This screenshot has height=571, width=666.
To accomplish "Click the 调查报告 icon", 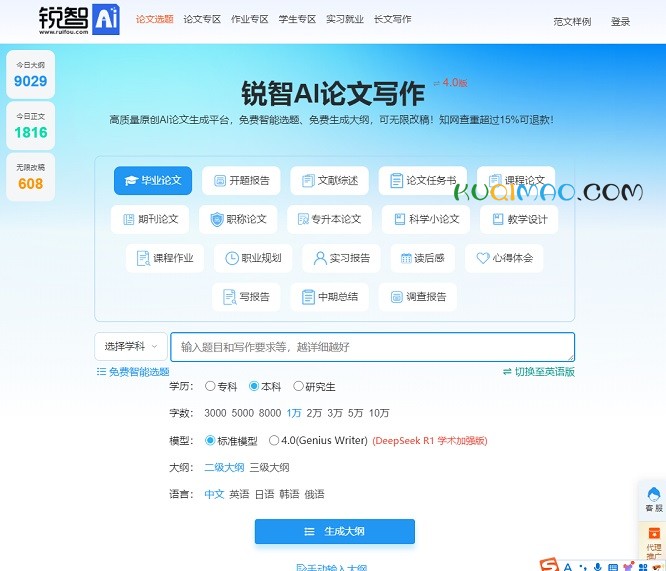I will (x=396, y=297).
